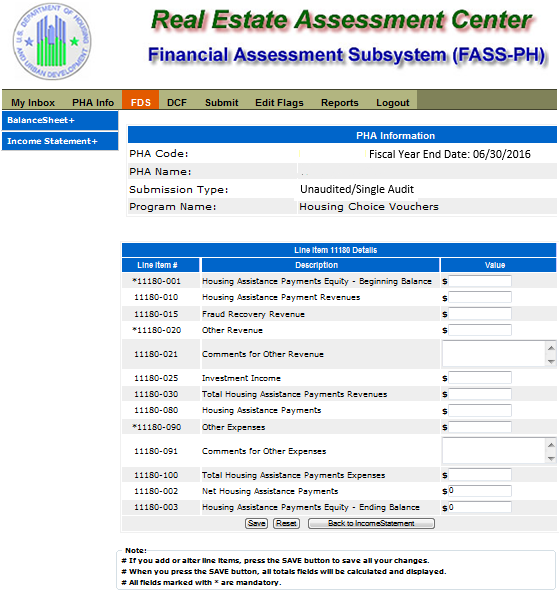Click line item number 11180-100
This screenshot has height=595, width=559.
[156, 475]
